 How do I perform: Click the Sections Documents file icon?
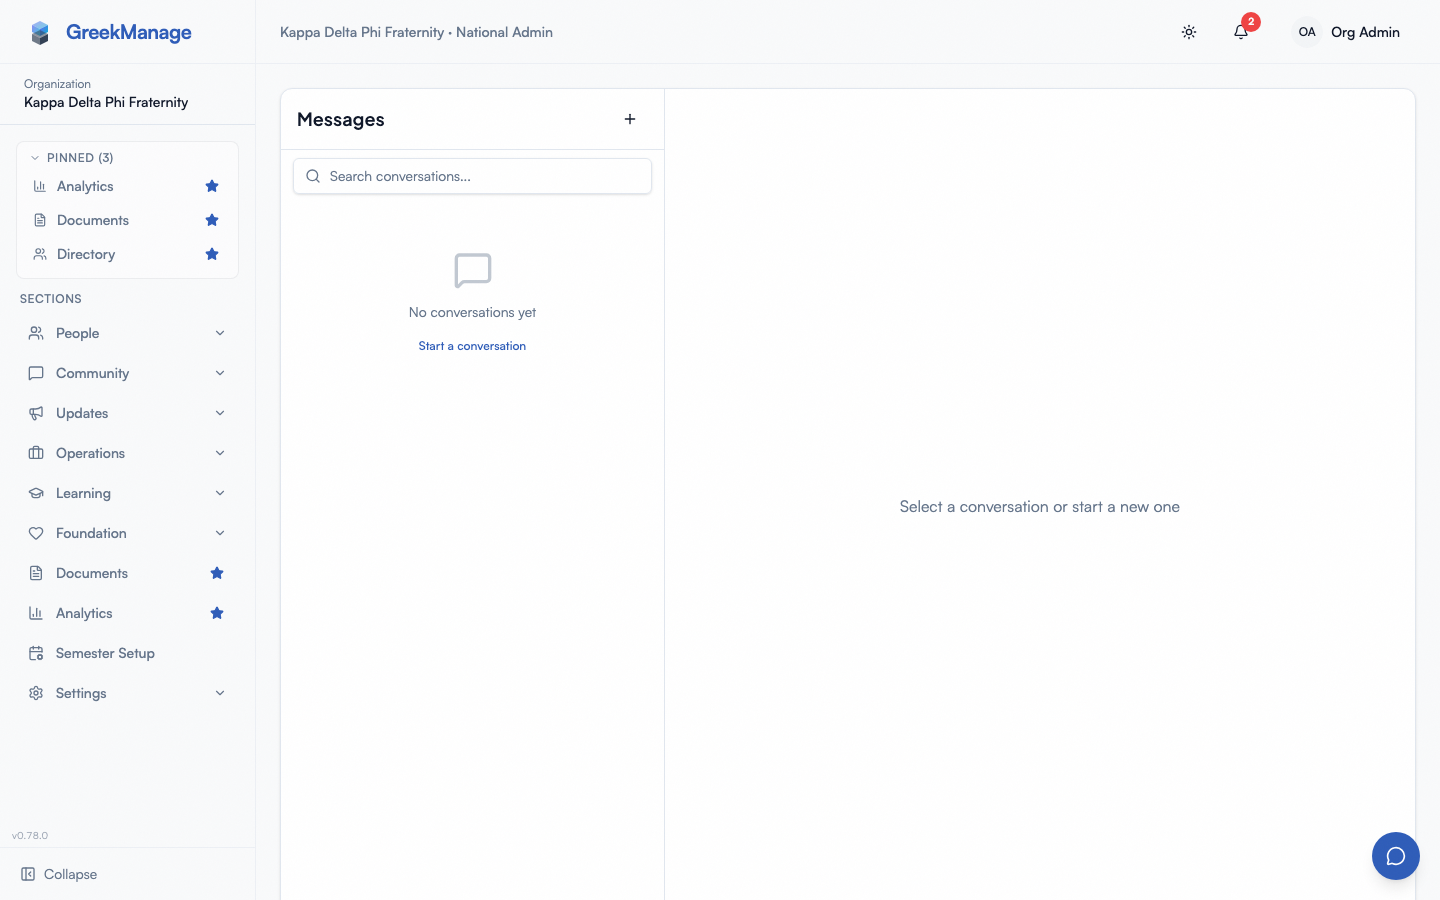[36, 573]
